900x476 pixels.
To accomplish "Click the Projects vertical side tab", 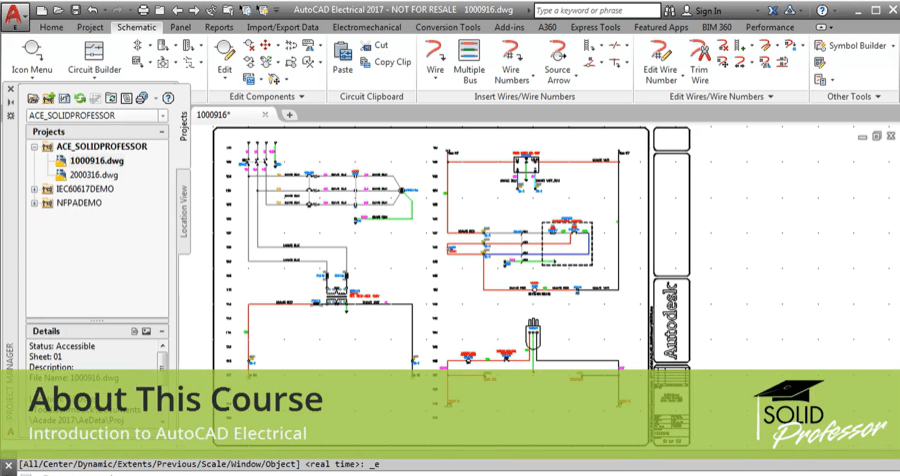I will point(184,126).
